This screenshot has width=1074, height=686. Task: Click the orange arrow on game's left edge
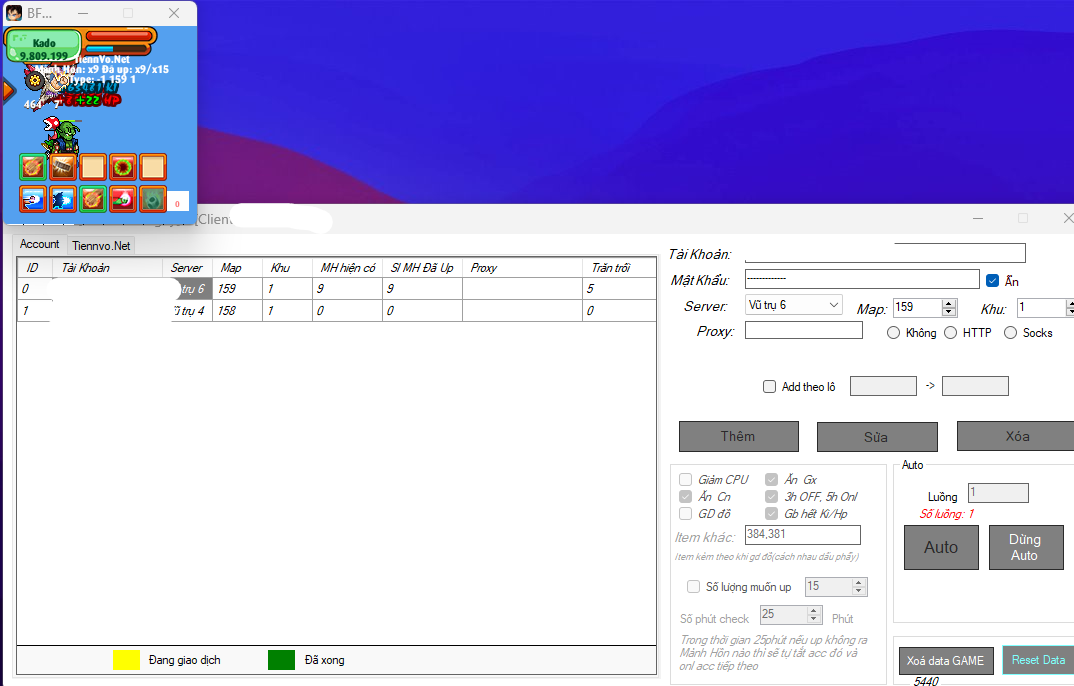(x=8, y=91)
